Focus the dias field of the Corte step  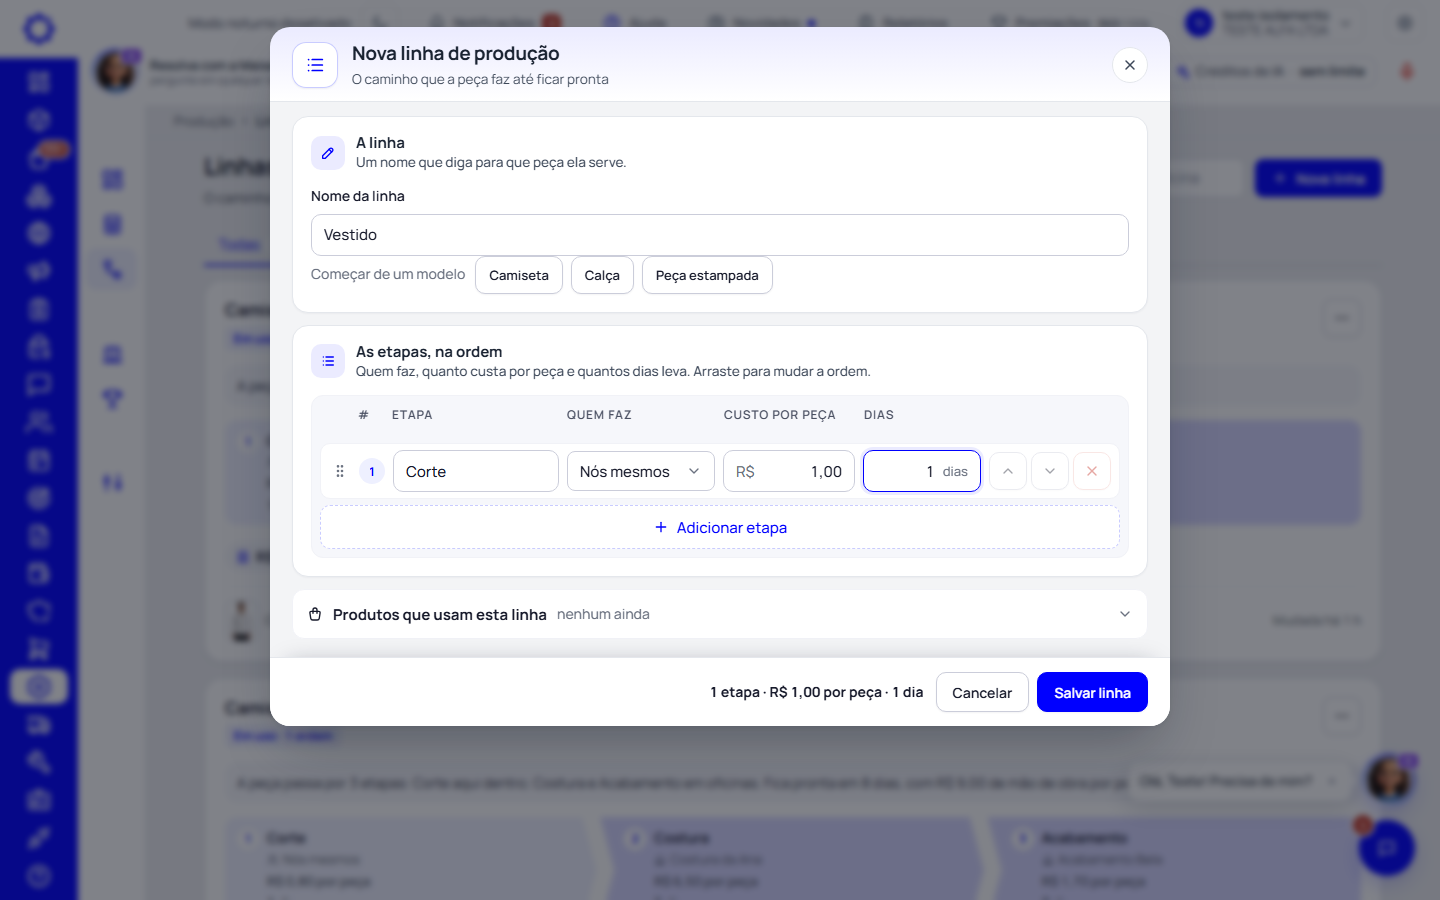pyautogui.click(x=922, y=471)
